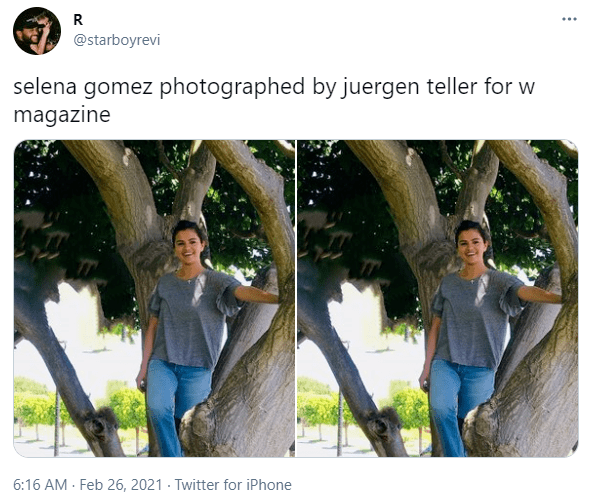Open the right photo in the tweet
Screen dimensions: 590x499
pos(437,298)
